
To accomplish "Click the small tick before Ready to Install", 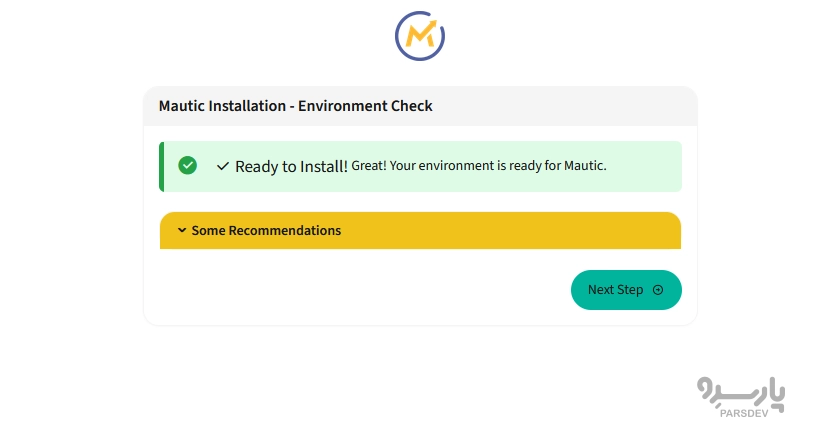I will (223, 166).
